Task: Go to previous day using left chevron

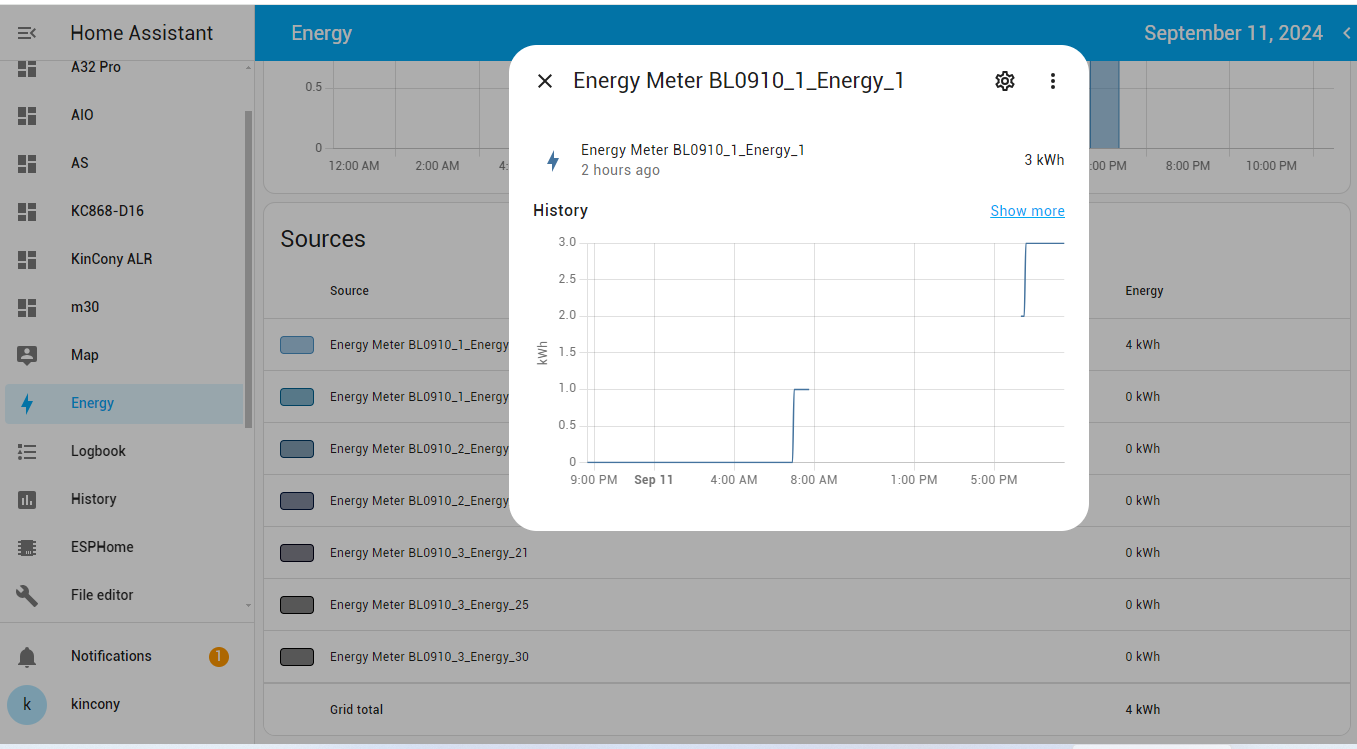Action: [1346, 33]
